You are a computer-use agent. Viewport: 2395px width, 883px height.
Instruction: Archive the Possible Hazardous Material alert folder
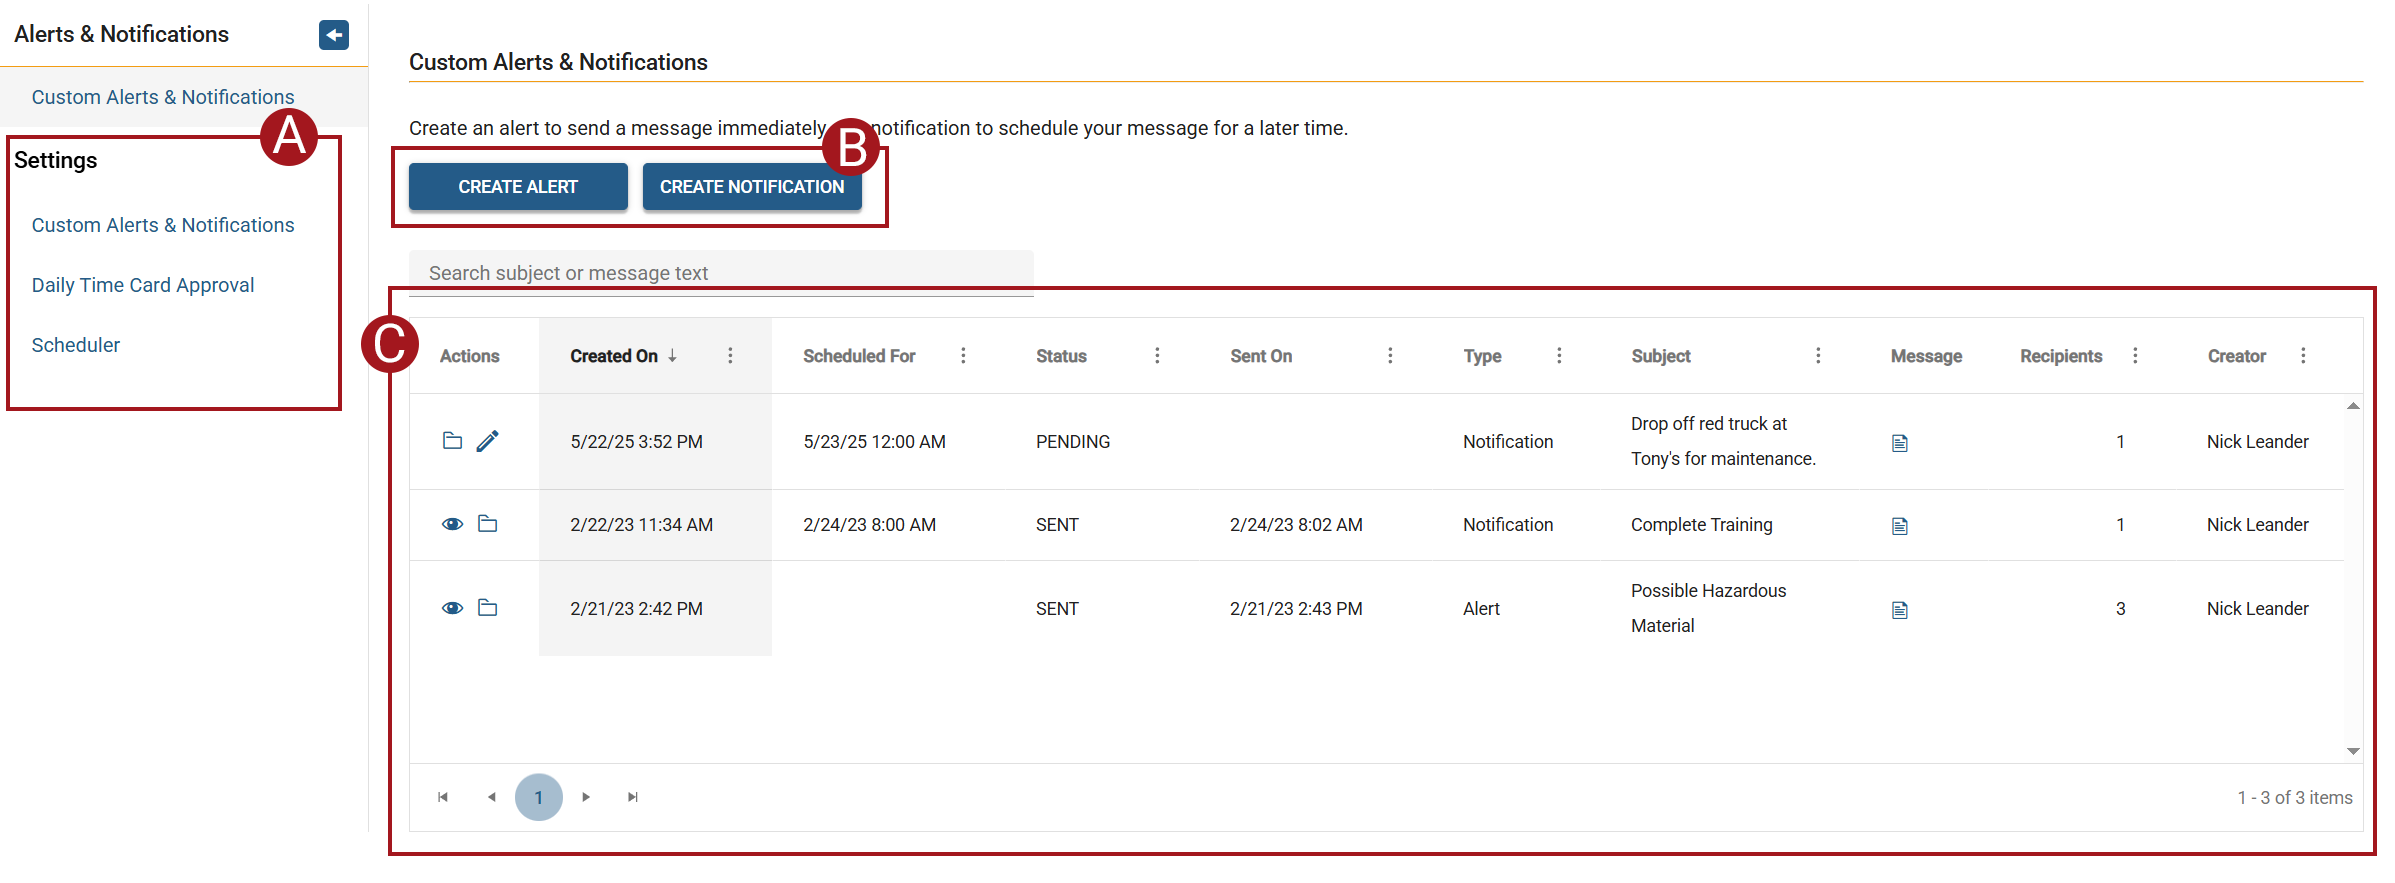pyautogui.click(x=488, y=608)
